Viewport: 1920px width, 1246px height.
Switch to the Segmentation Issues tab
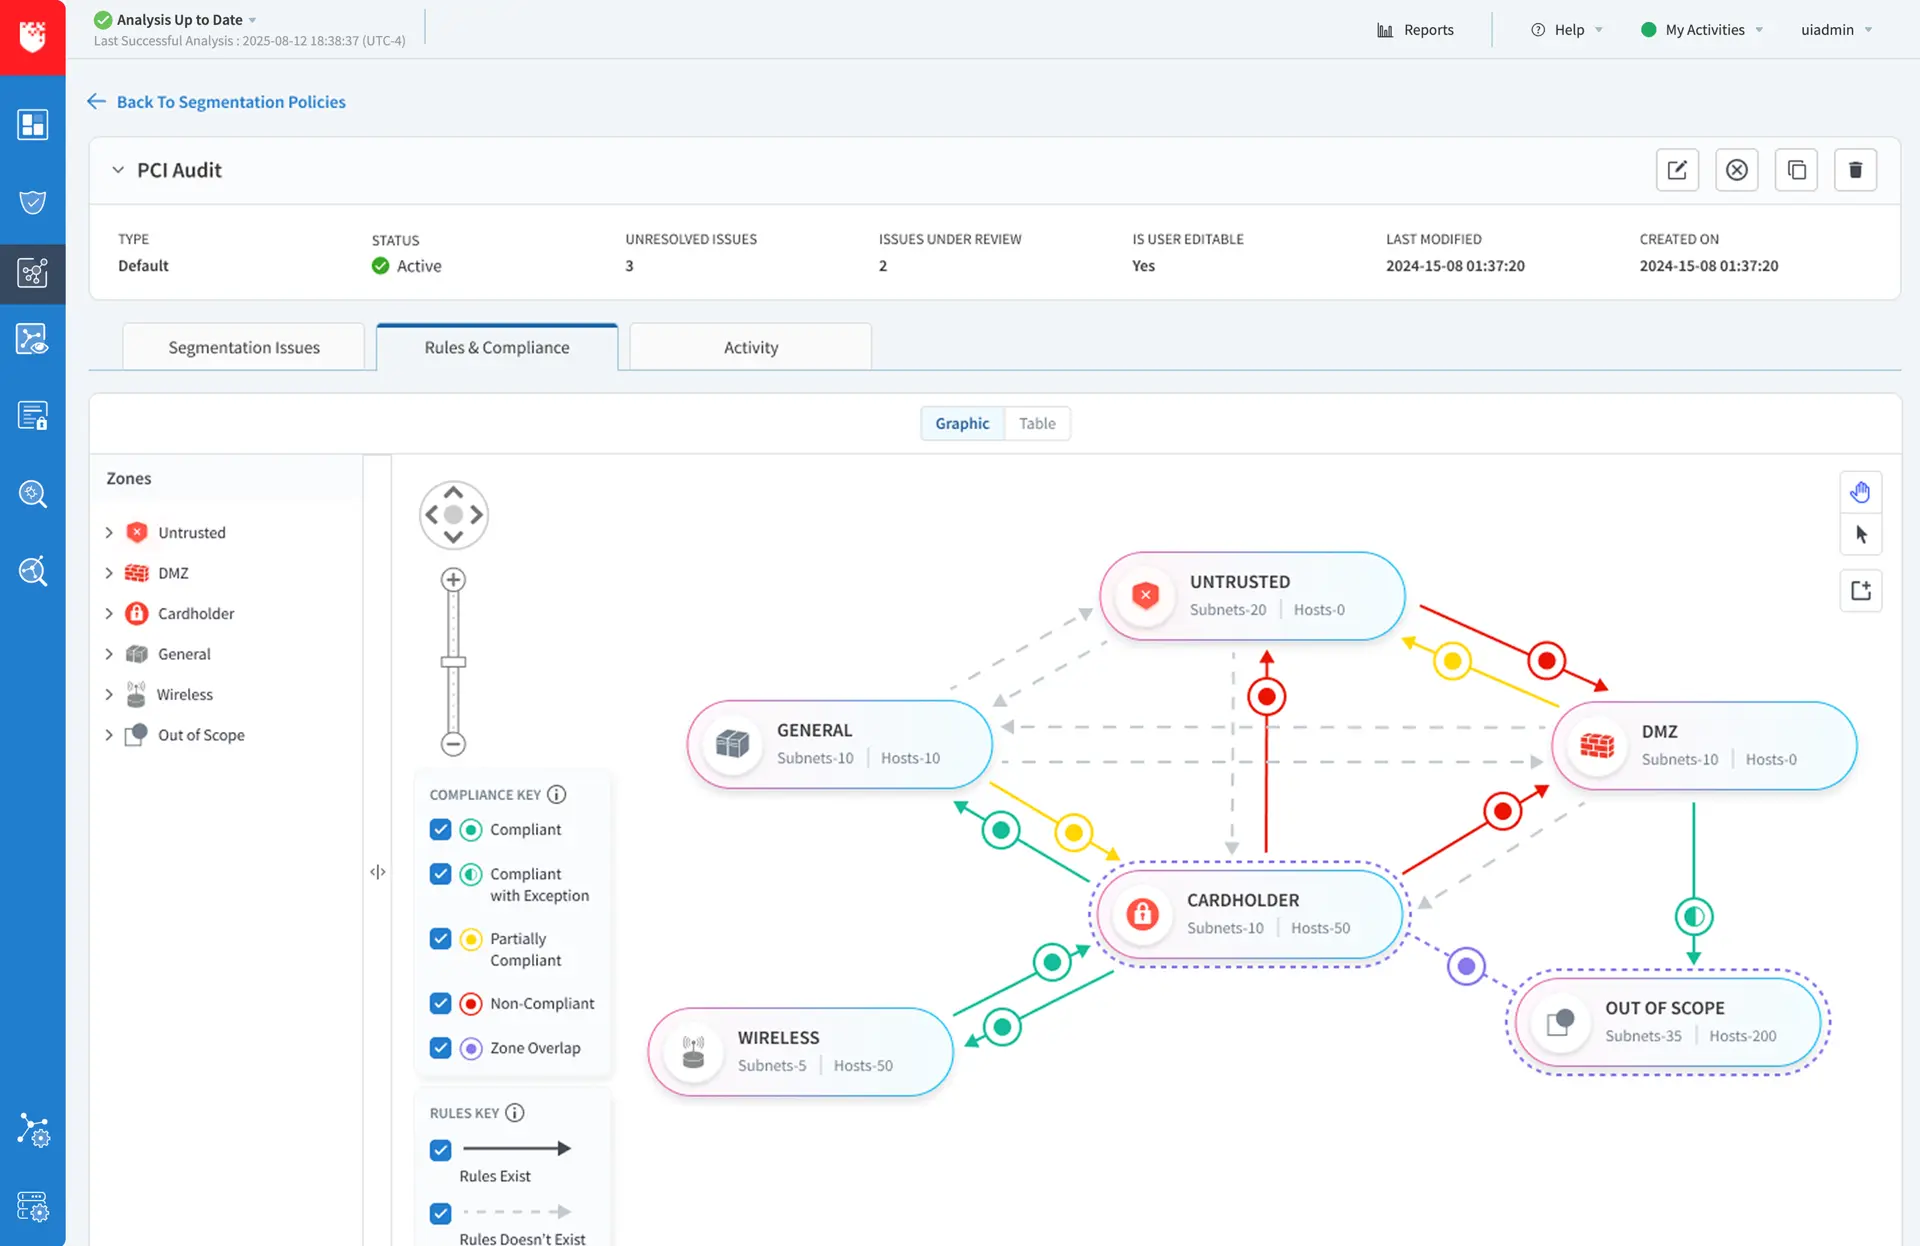point(244,347)
